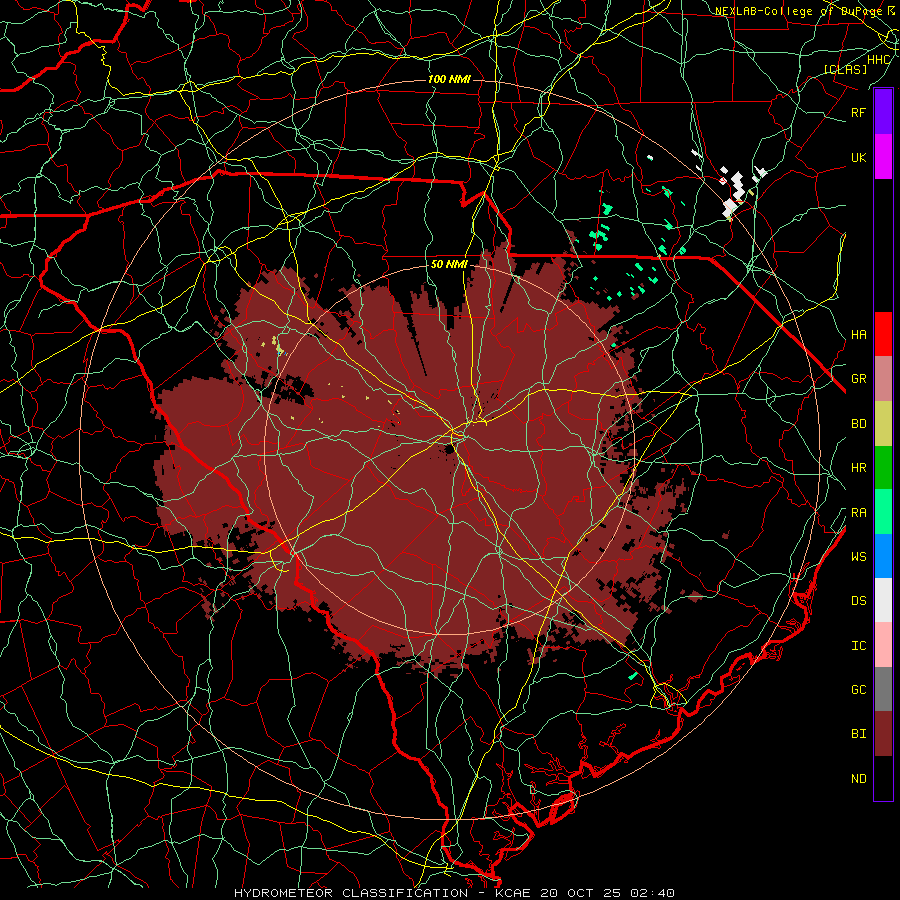
Task: Click the black radar site gap at center
Action: point(448,449)
